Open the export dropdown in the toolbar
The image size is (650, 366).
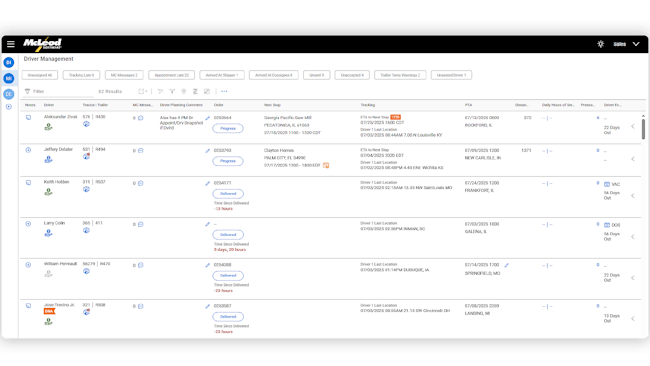coord(143,91)
